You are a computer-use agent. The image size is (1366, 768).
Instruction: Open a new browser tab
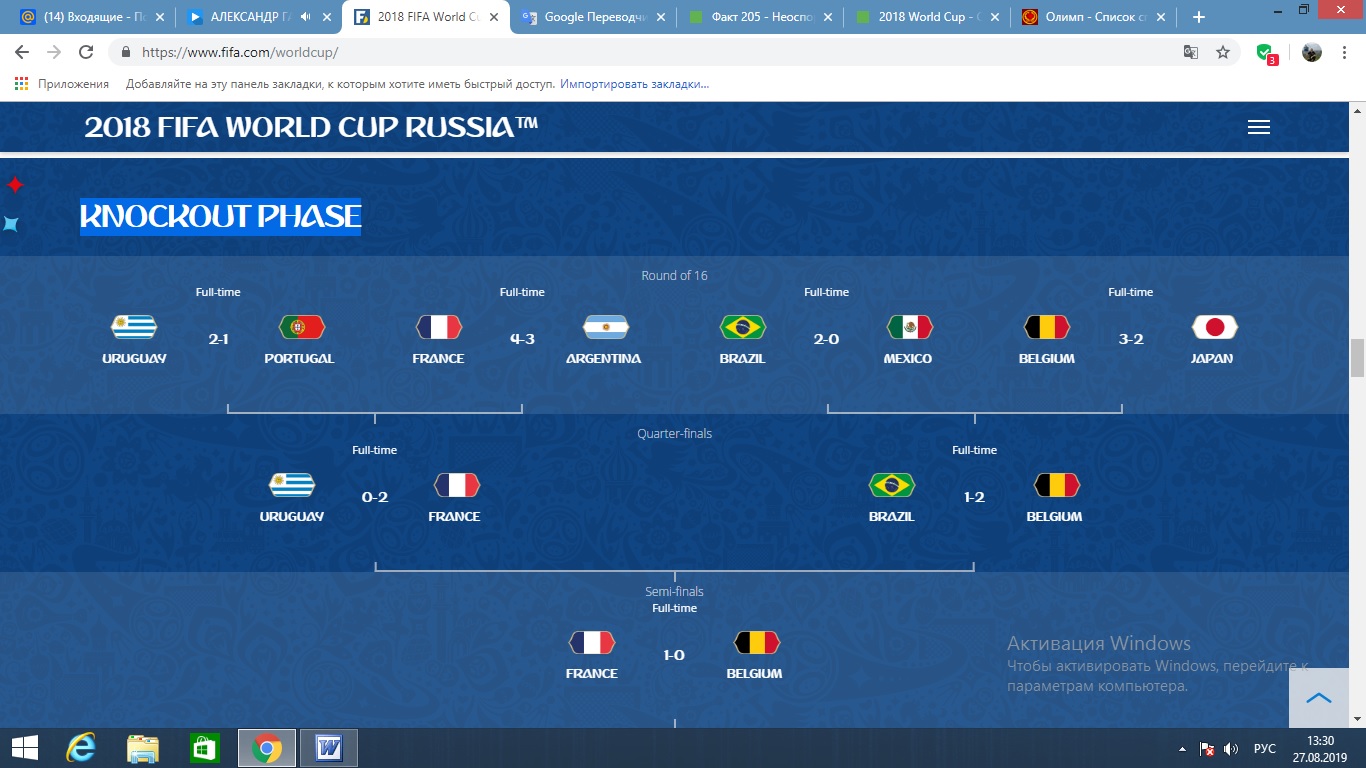click(x=1199, y=17)
